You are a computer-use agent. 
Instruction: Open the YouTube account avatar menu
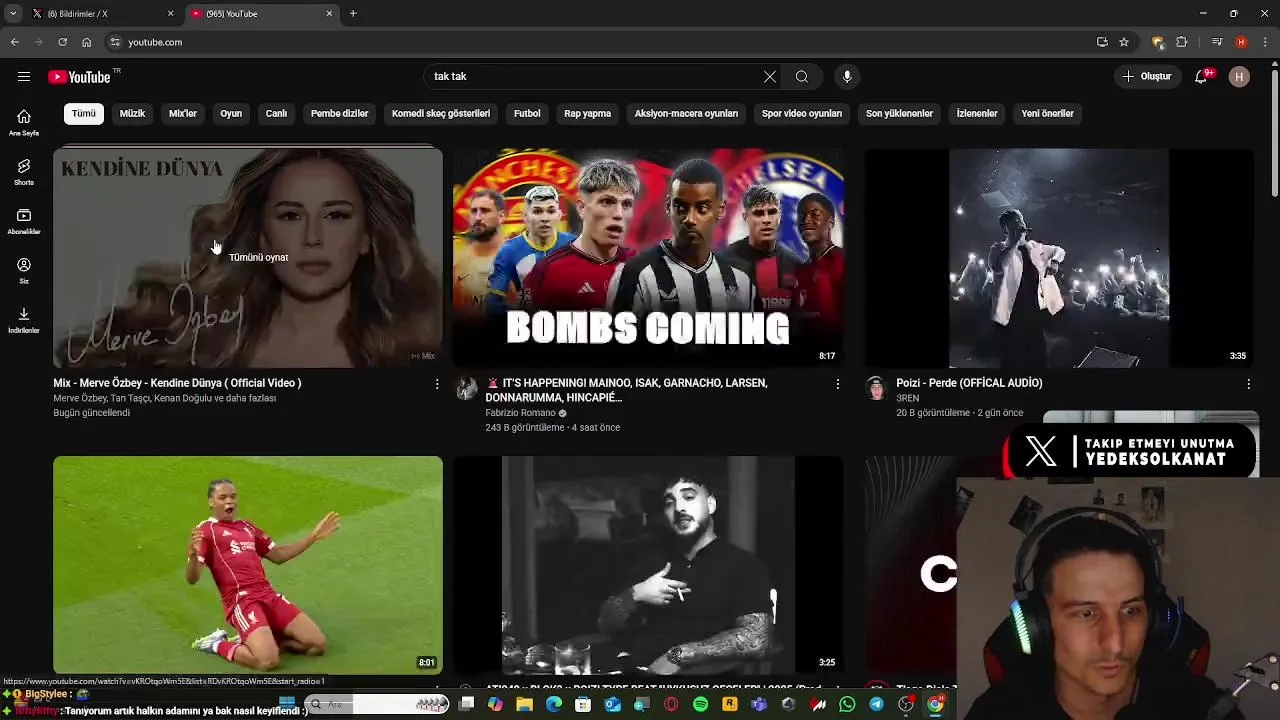click(x=1239, y=76)
